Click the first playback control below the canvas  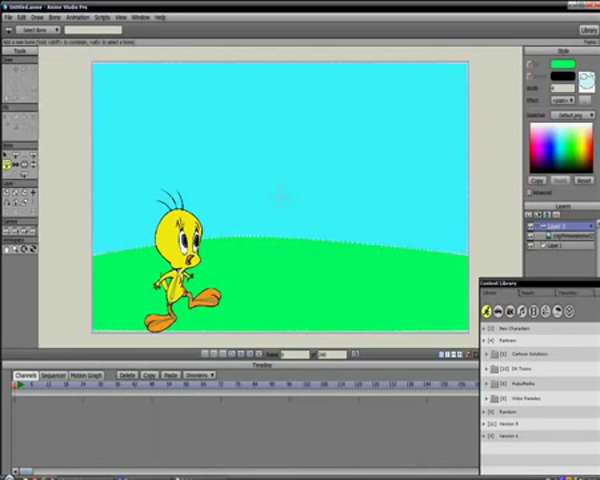point(205,354)
